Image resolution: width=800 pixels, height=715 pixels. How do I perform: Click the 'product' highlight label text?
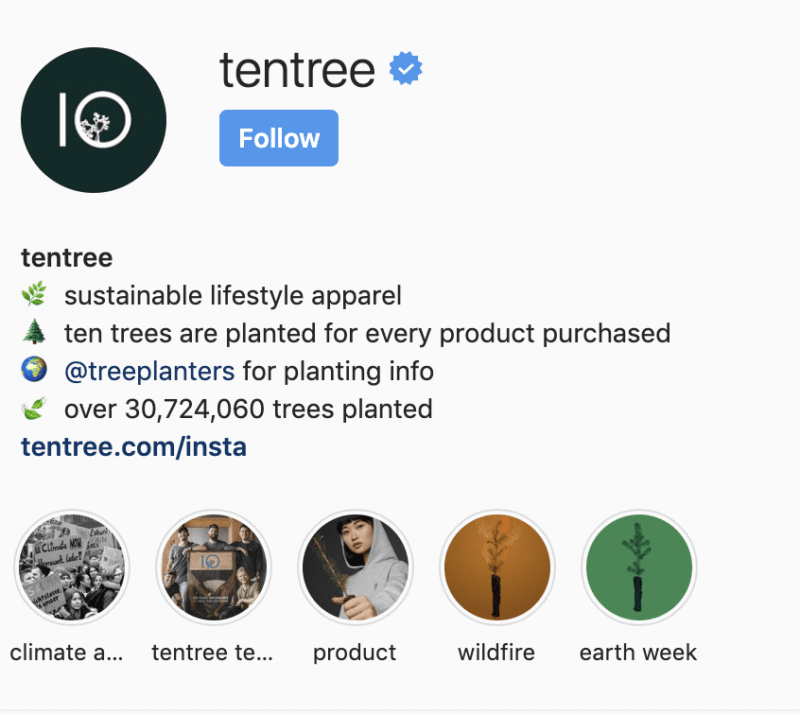[355, 653]
